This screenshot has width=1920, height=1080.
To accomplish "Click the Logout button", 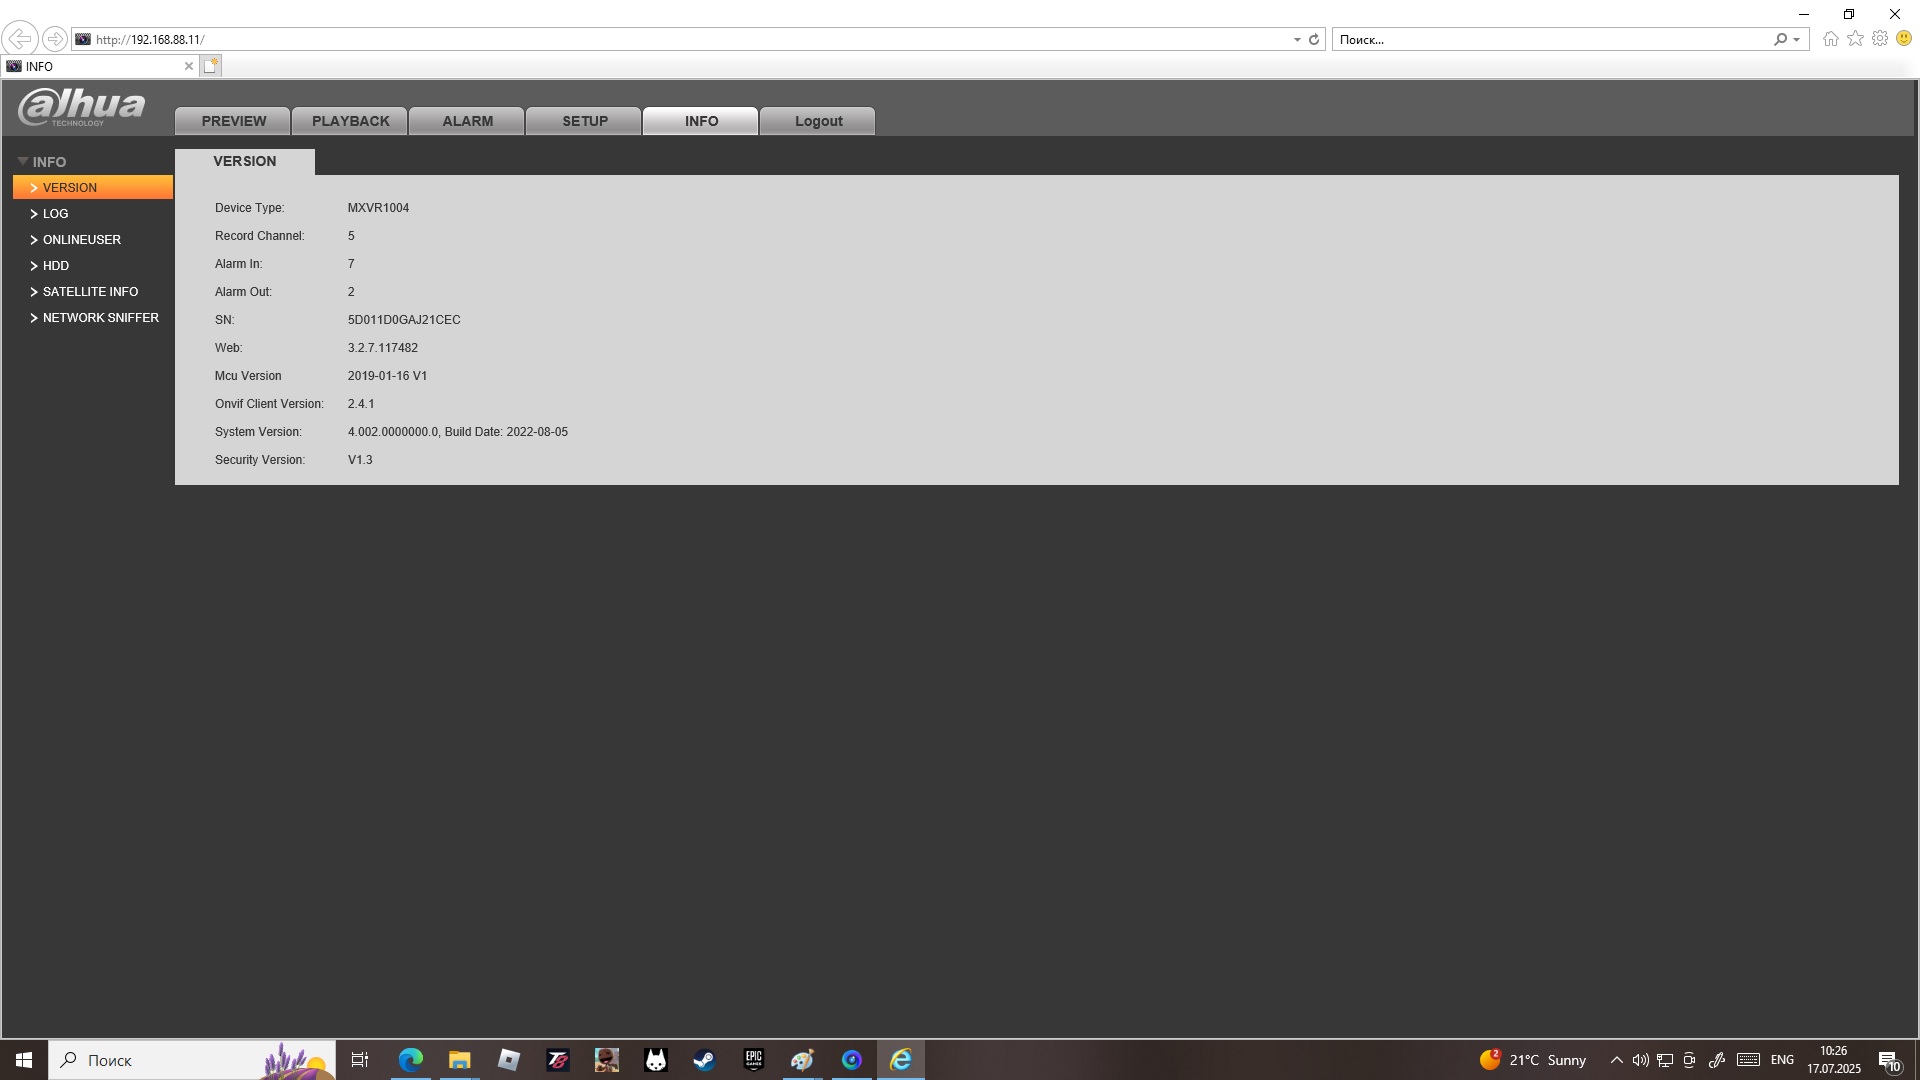I will pos(818,121).
